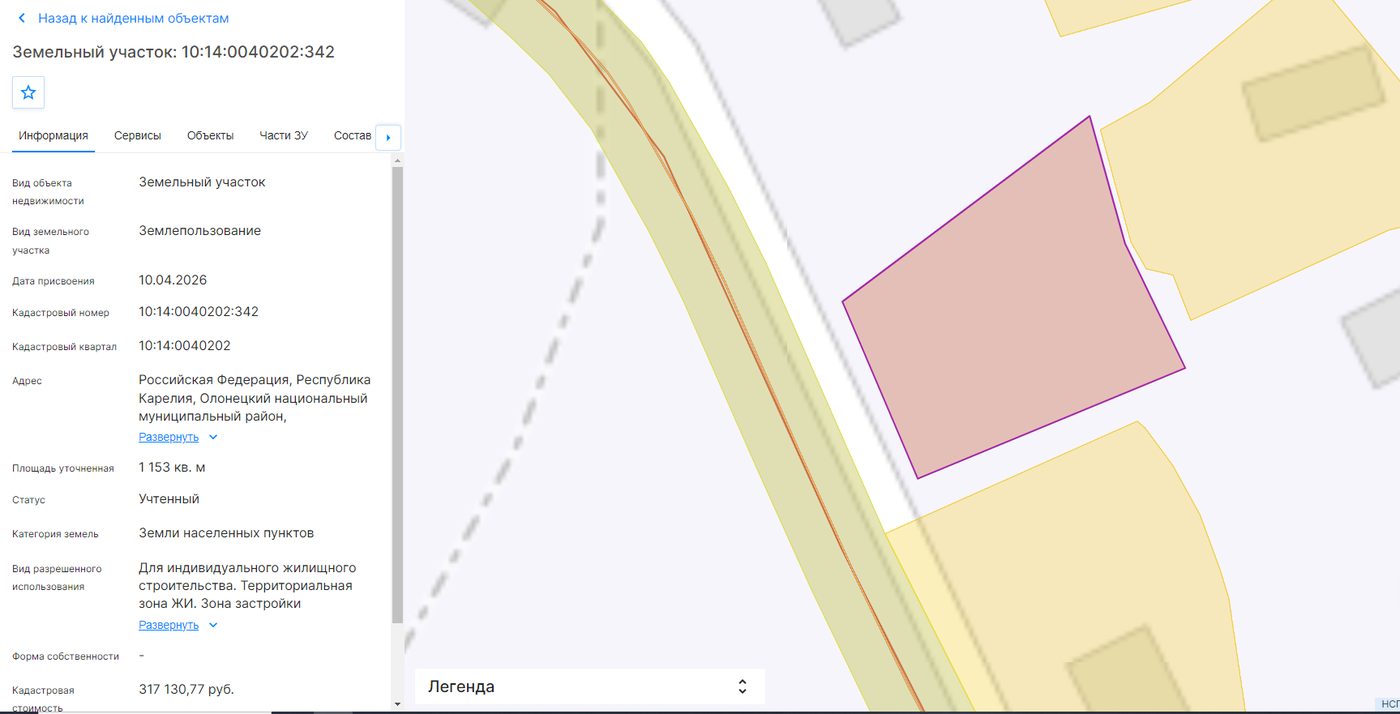Click scrollbar up arrow in info panel
Image resolution: width=1400 pixels, height=714 pixels.
point(398,160)
